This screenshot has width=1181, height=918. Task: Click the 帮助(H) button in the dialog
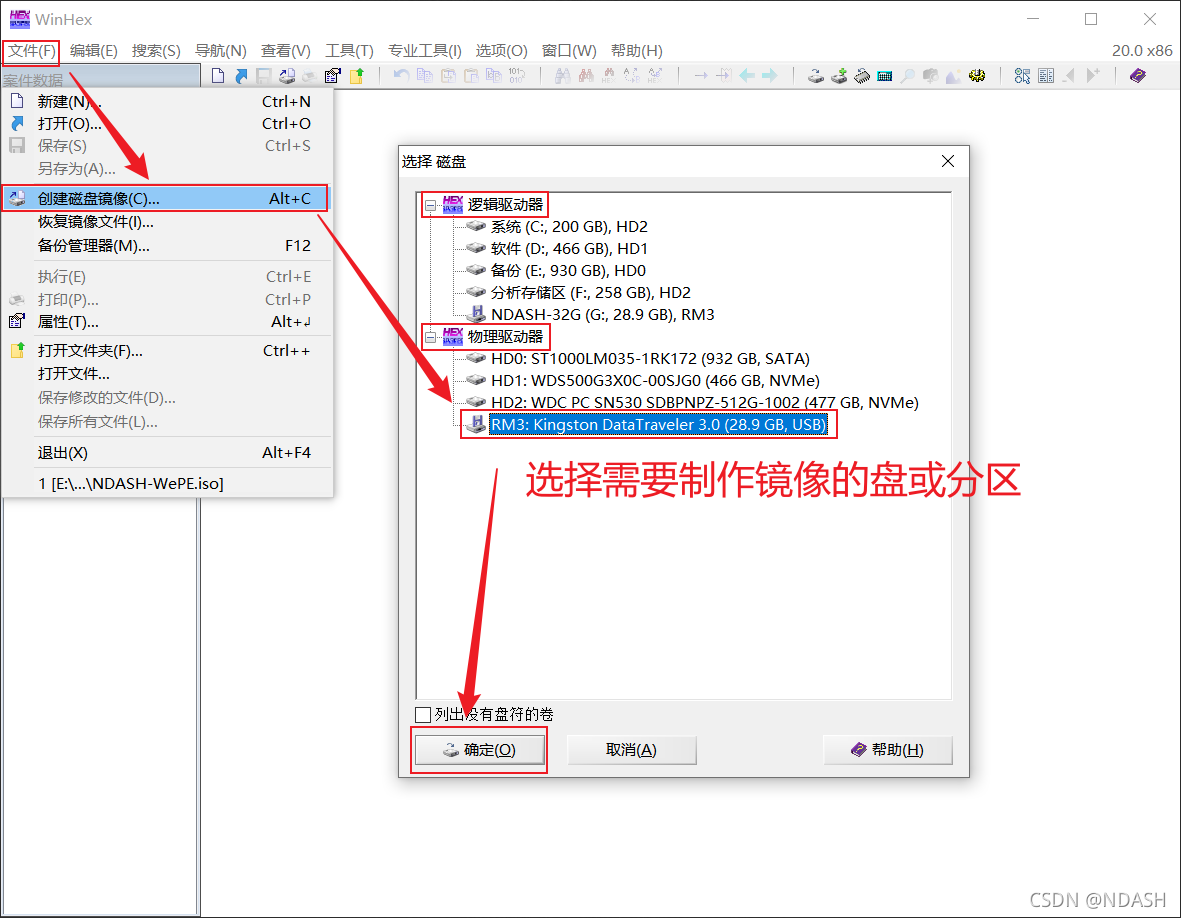click(887, 750)
